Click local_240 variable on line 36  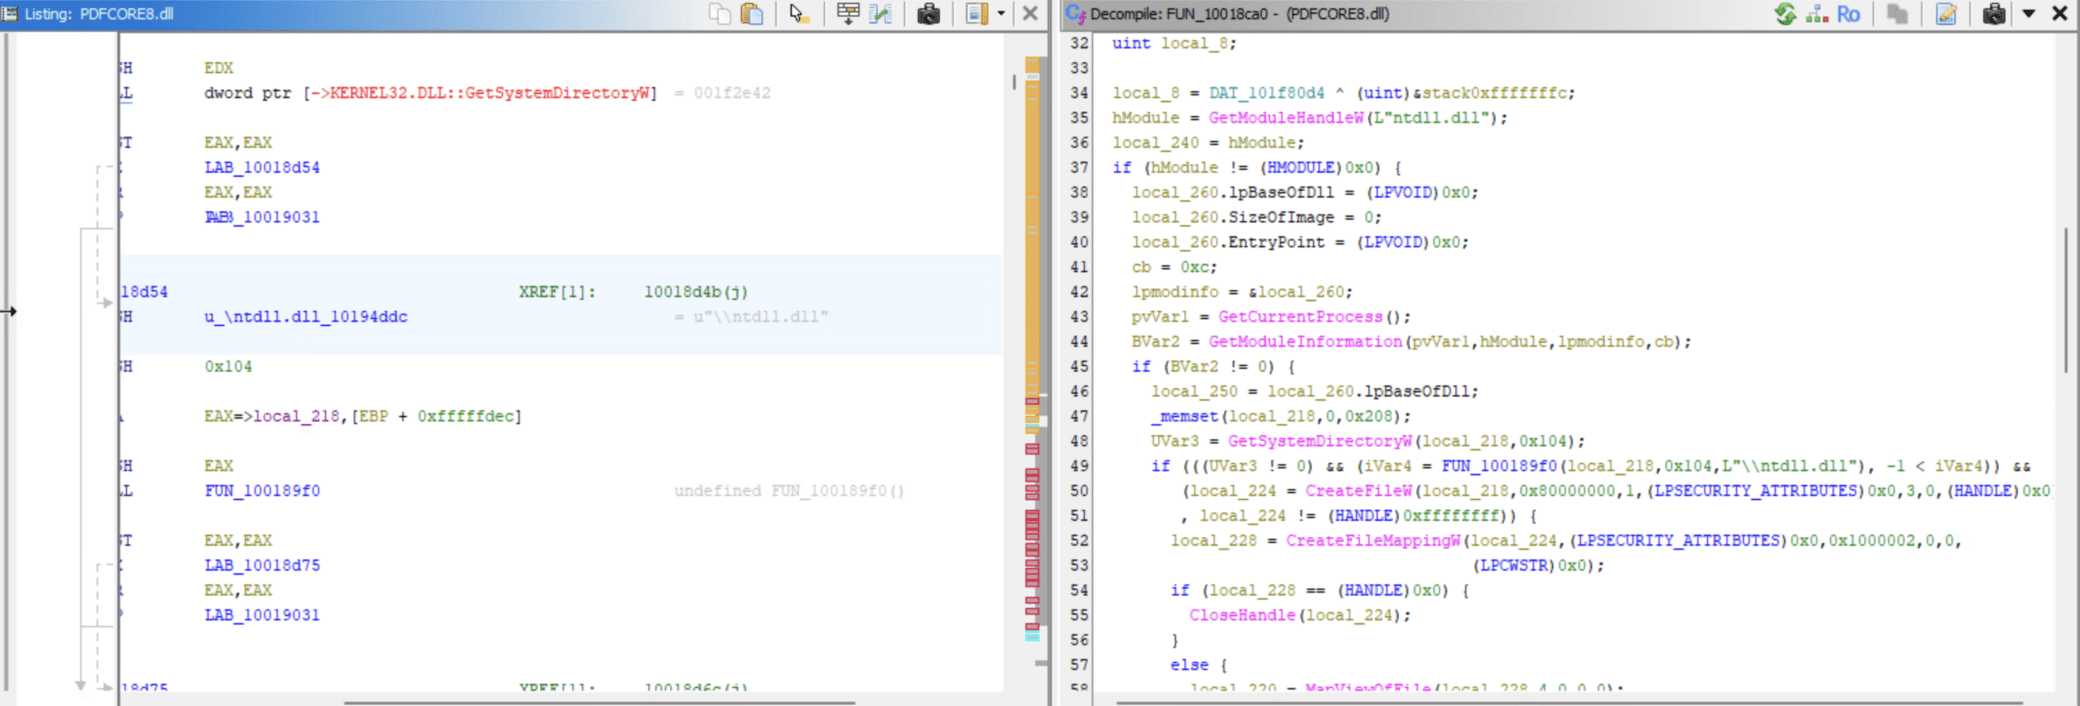pyautogui.click(x=1155, y=143)
